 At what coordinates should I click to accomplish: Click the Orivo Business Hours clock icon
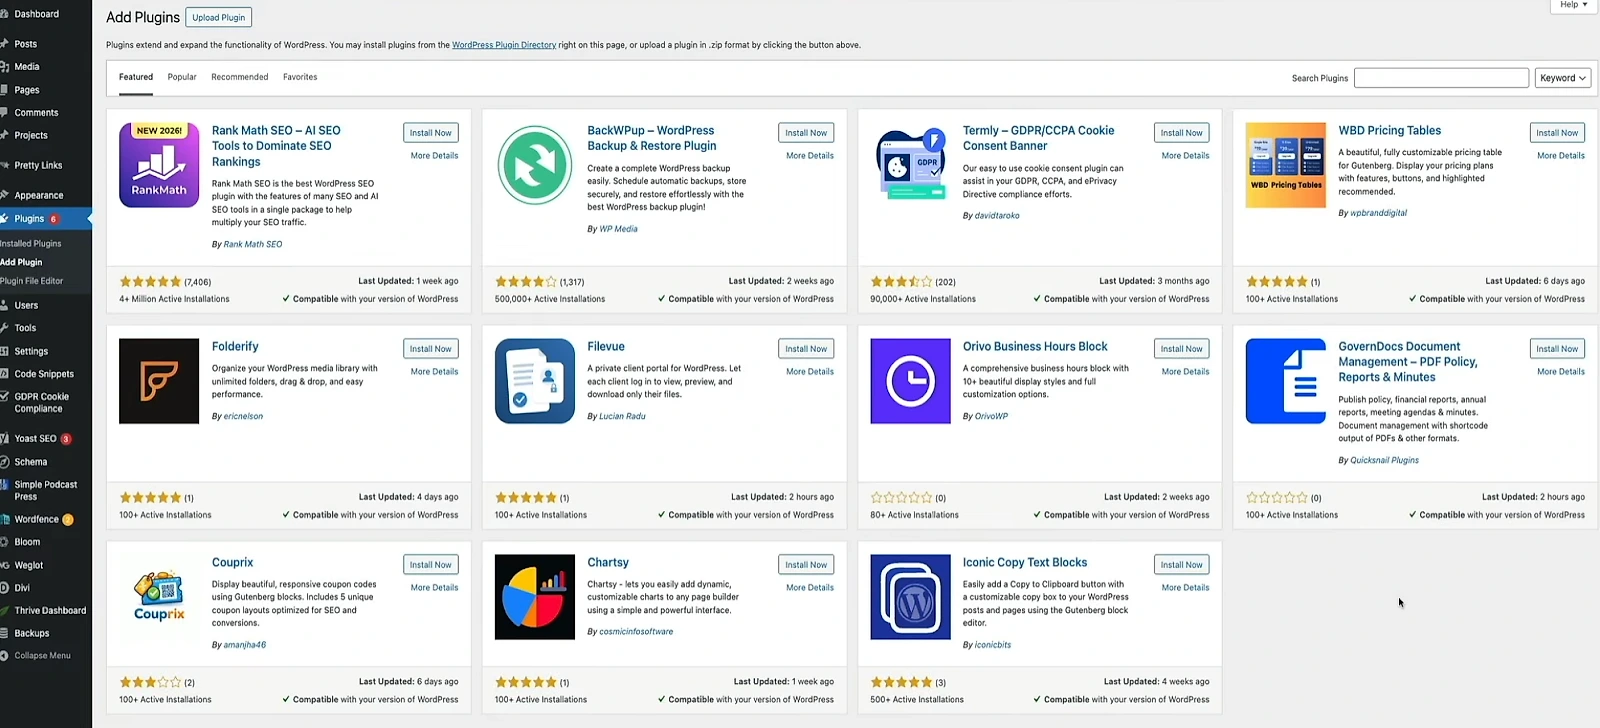[910, 381]
